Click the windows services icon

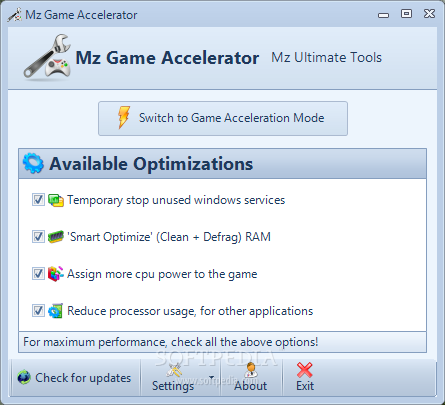coord(56,200)
